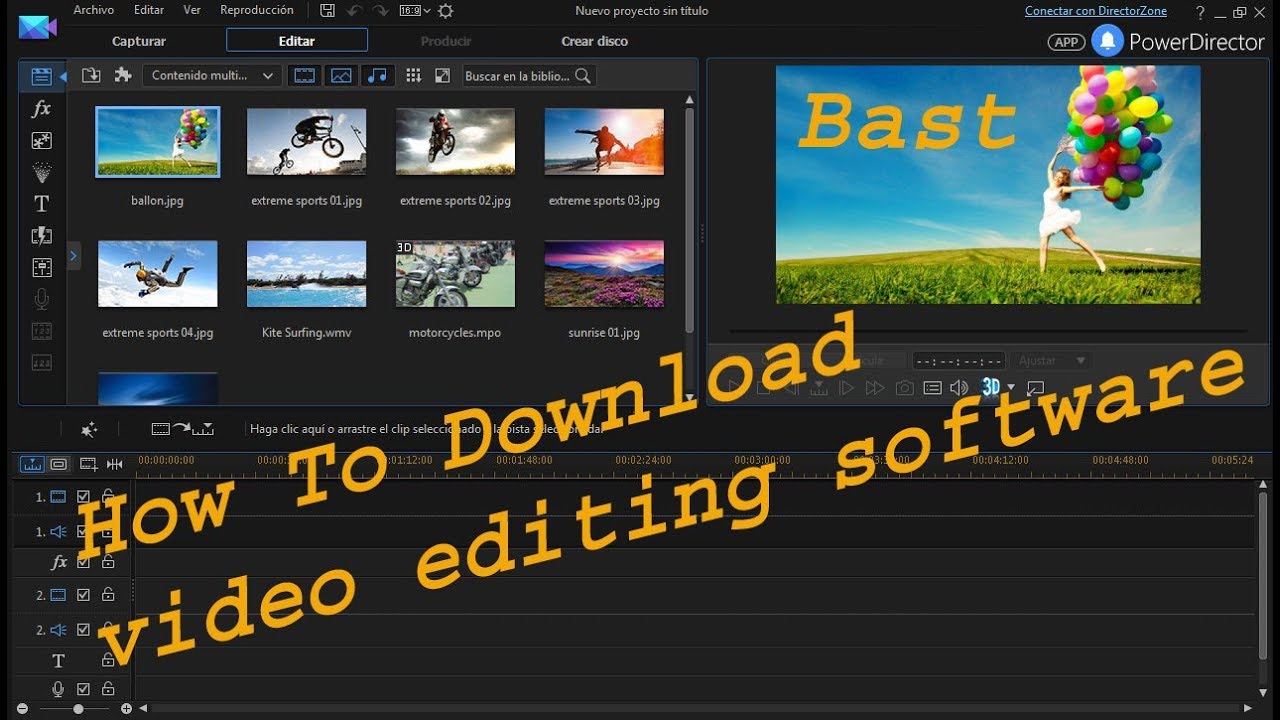Lock the fx effect track
Viewport: 1280px width, 720px height.
click(107, 563)
